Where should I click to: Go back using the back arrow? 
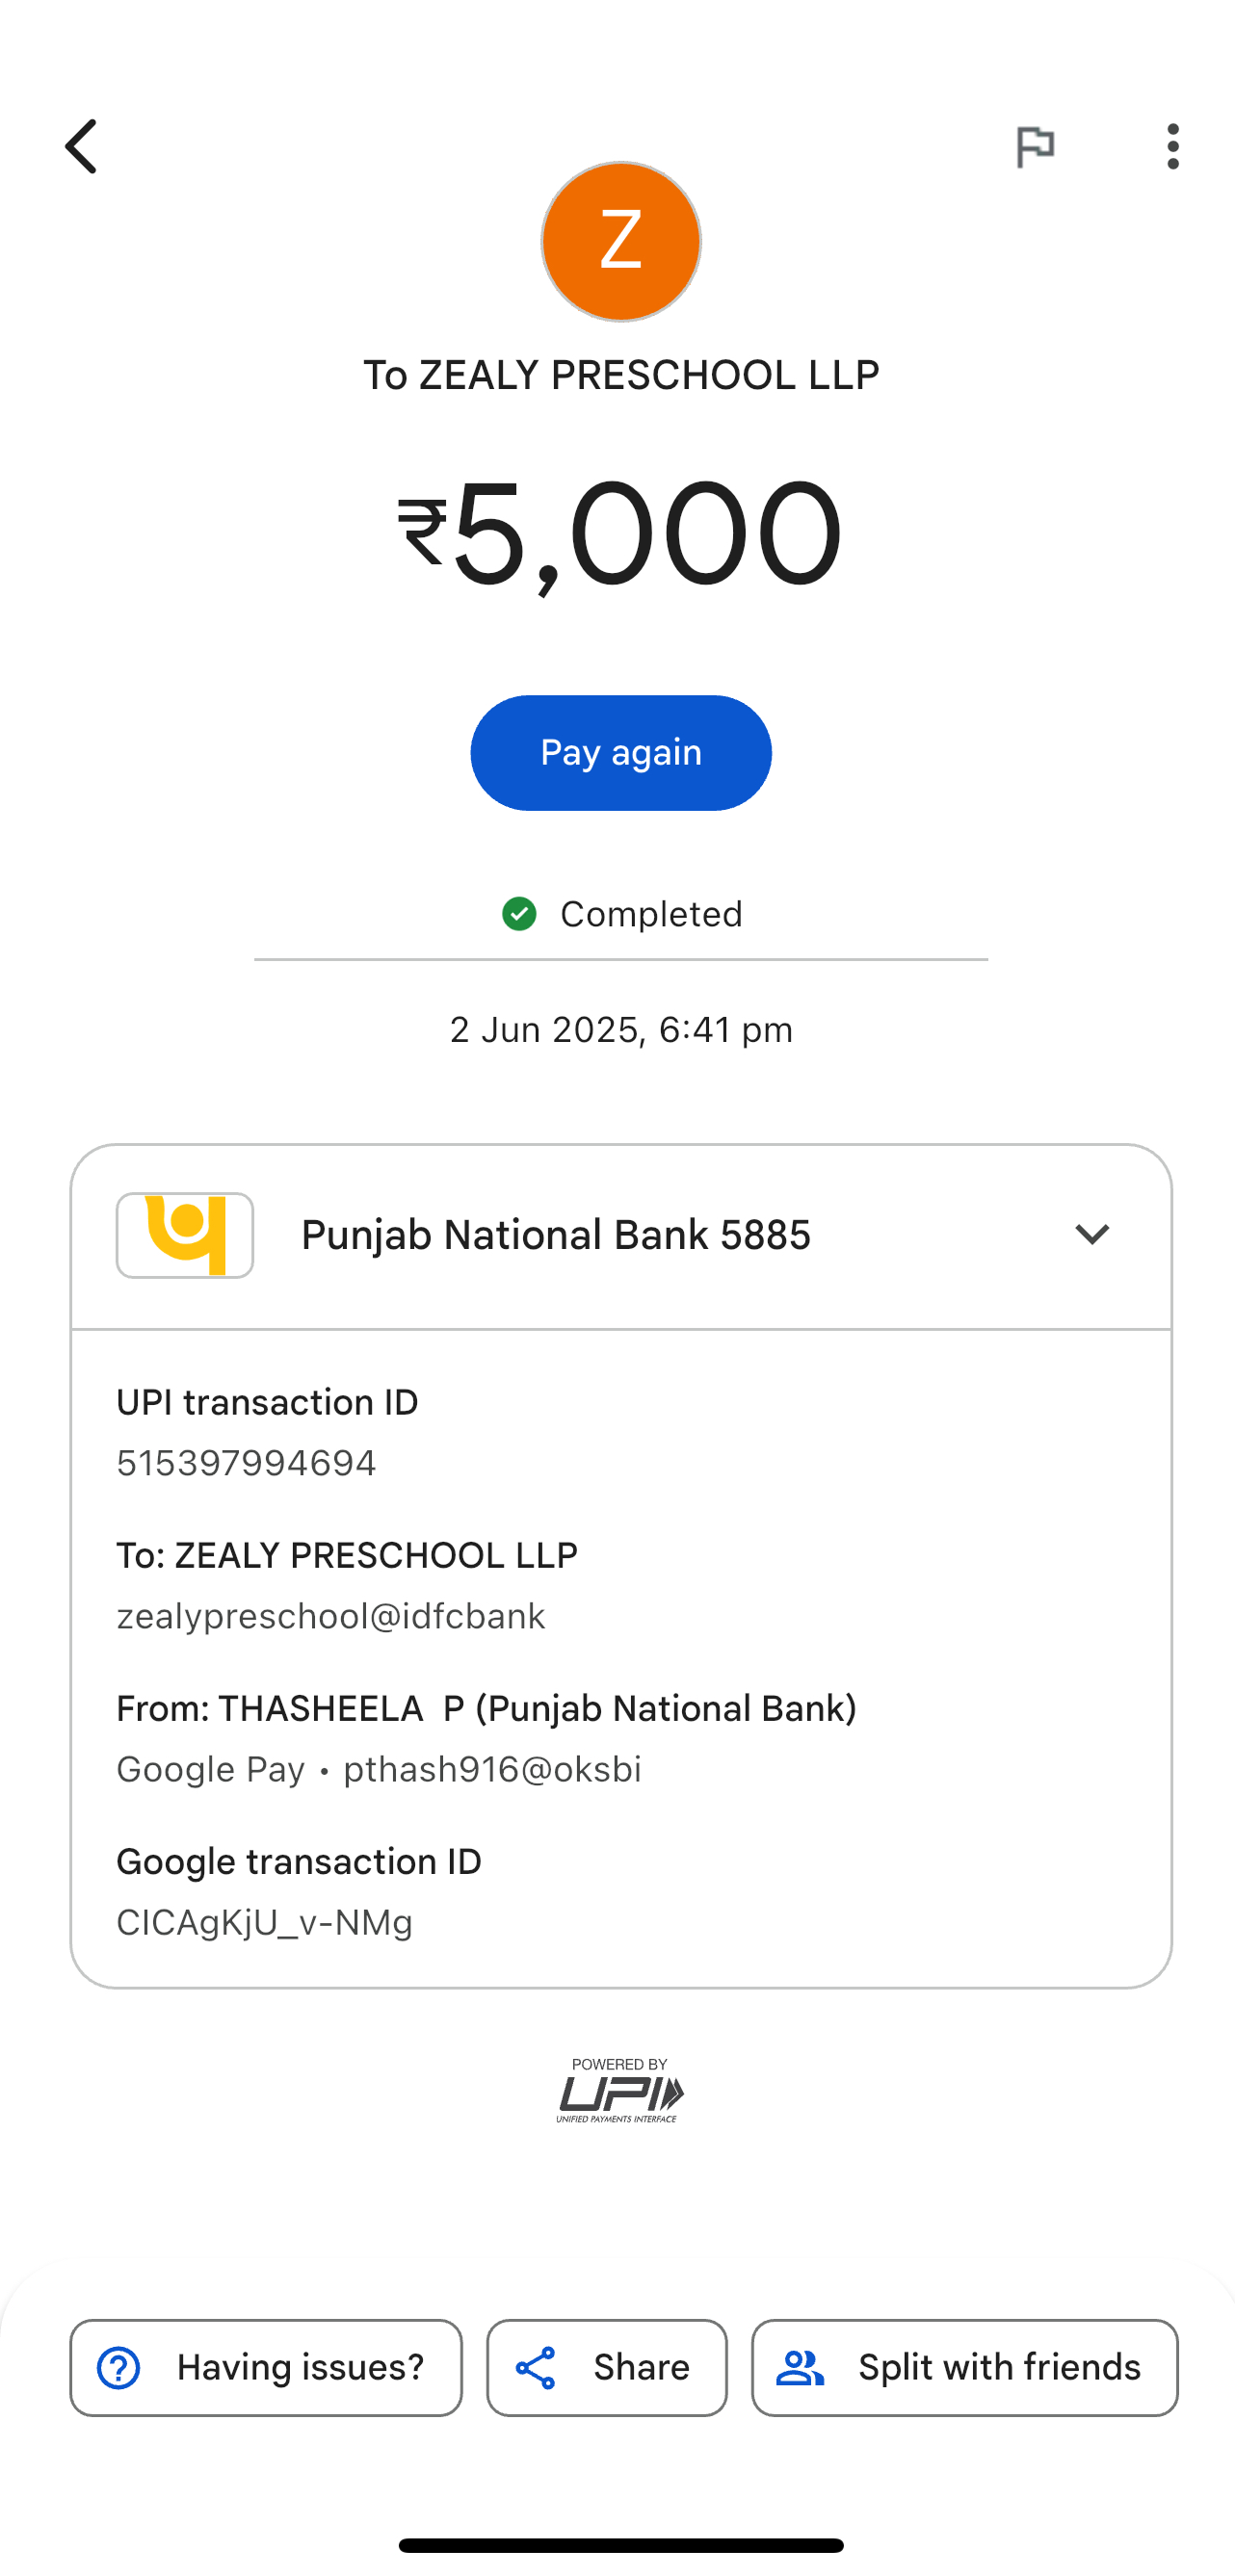[x=82, y=147]
